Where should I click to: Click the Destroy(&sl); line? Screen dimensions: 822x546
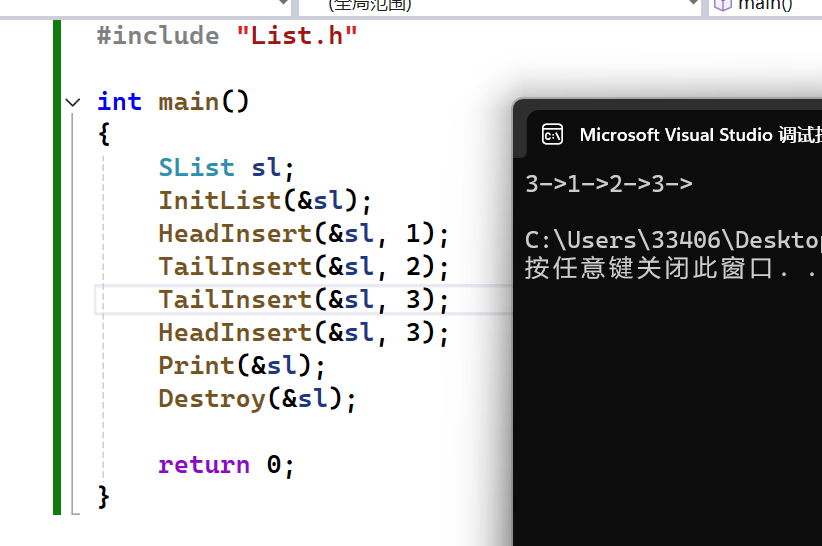[257, 399]
